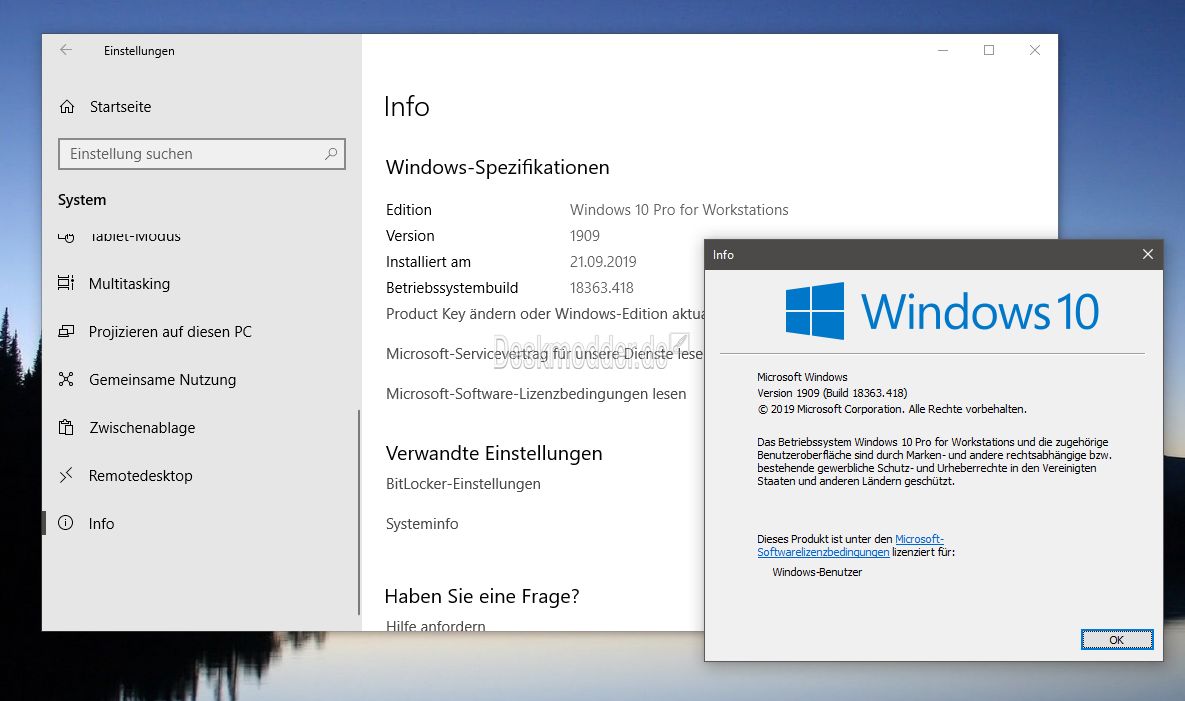This screenshot has height=701, width=1185.
Task: Close the Info winver dialog
Action: (x=1147, y=255)
